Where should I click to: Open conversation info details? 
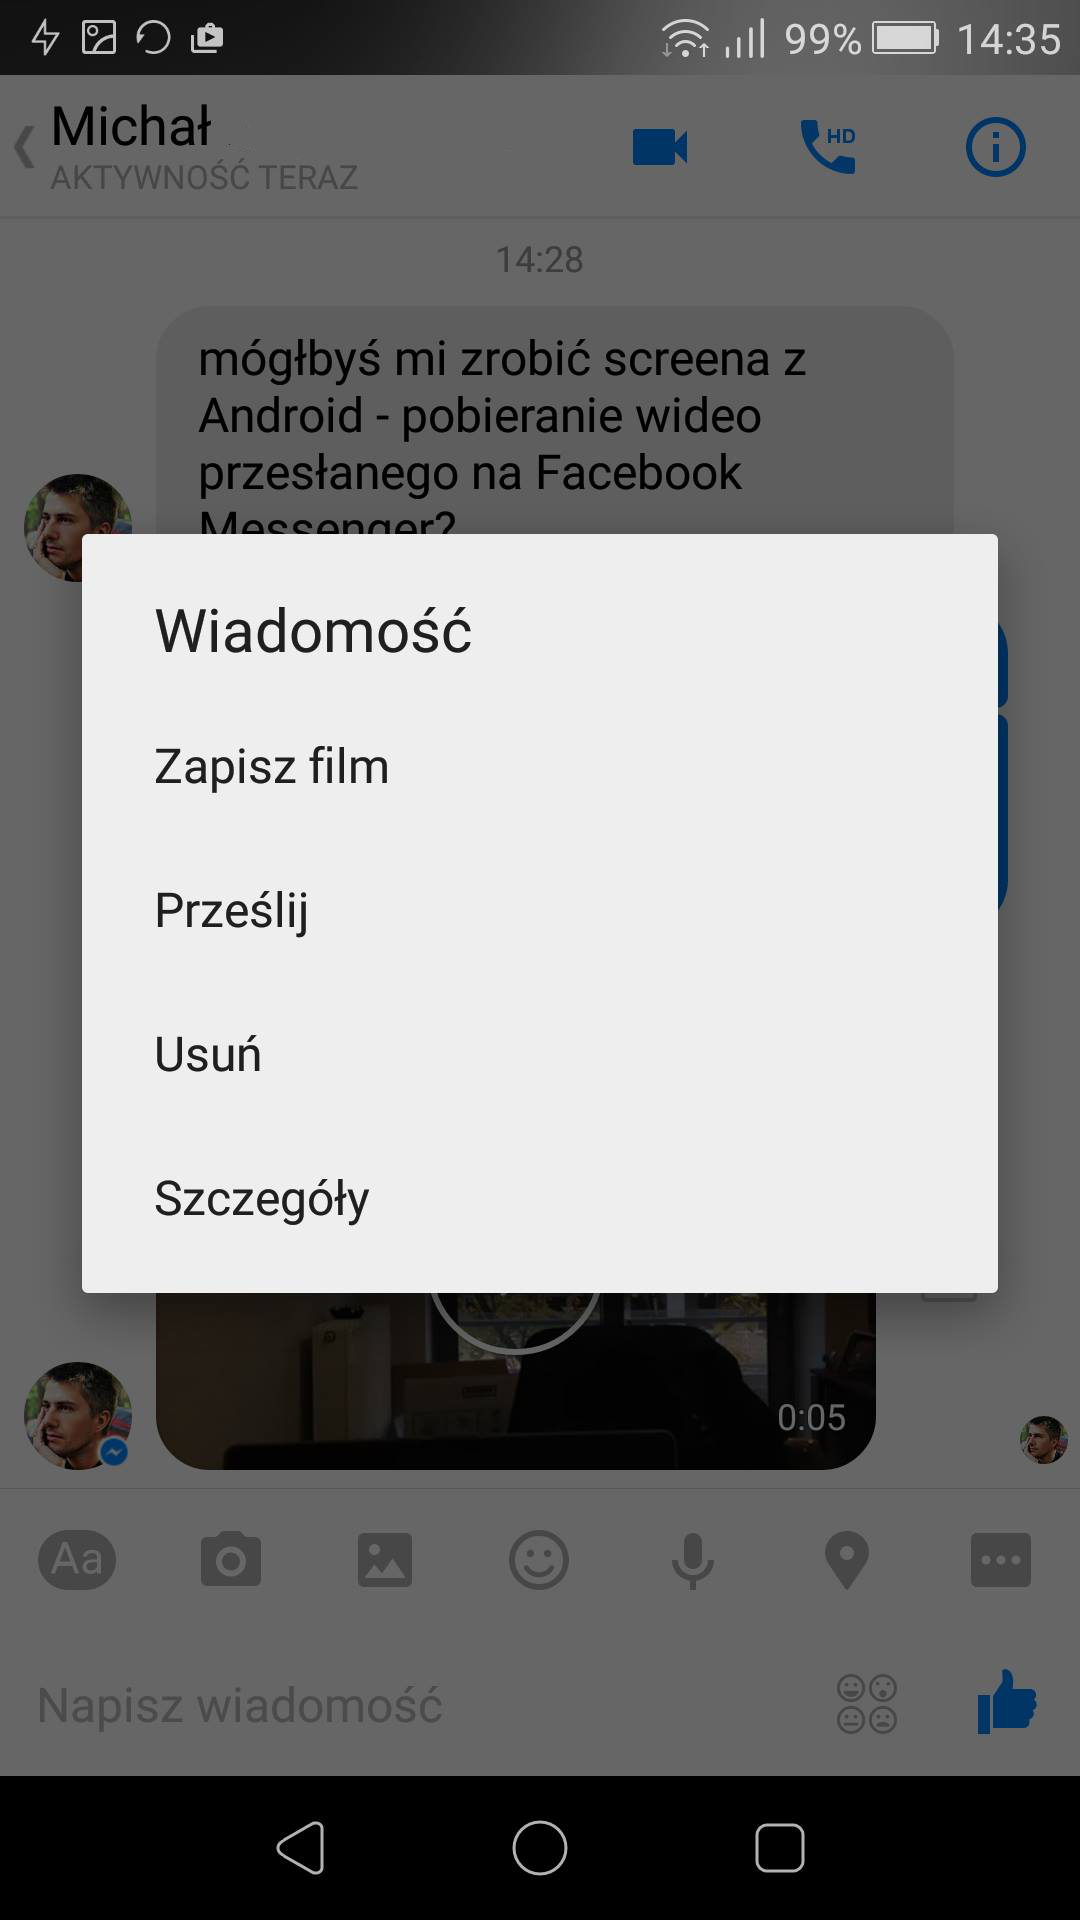coord(995,147)
